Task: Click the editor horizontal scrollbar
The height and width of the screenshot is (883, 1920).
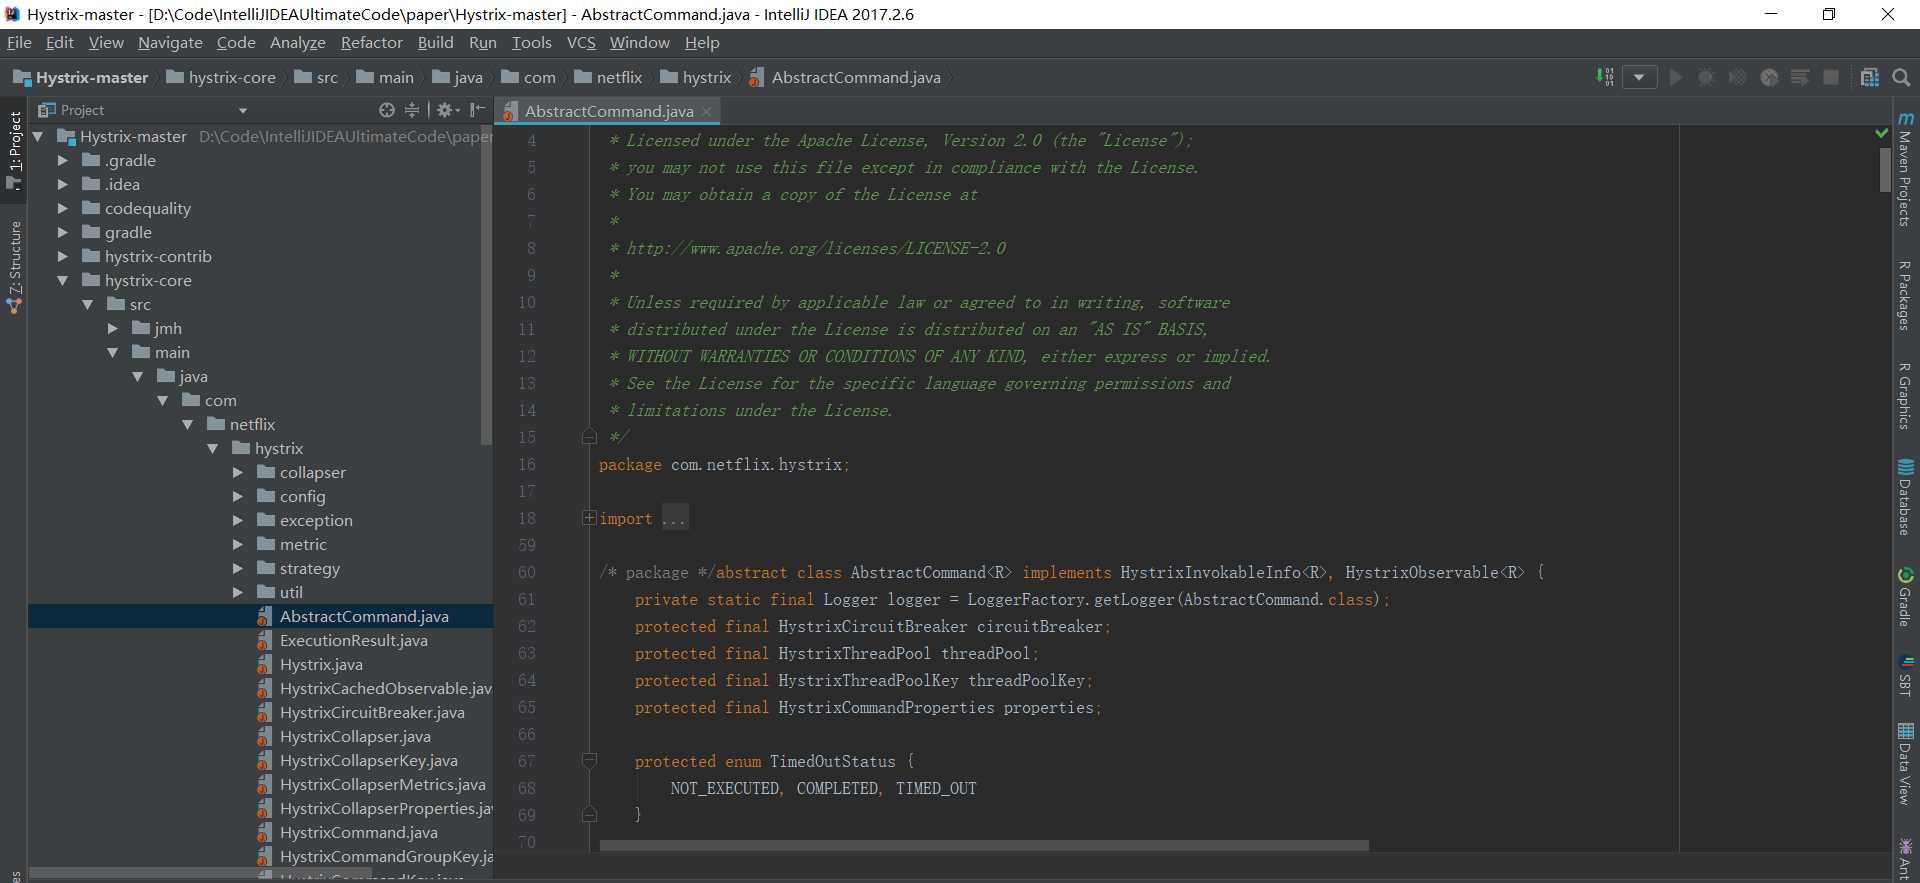Action: click(x=984, y=845)
